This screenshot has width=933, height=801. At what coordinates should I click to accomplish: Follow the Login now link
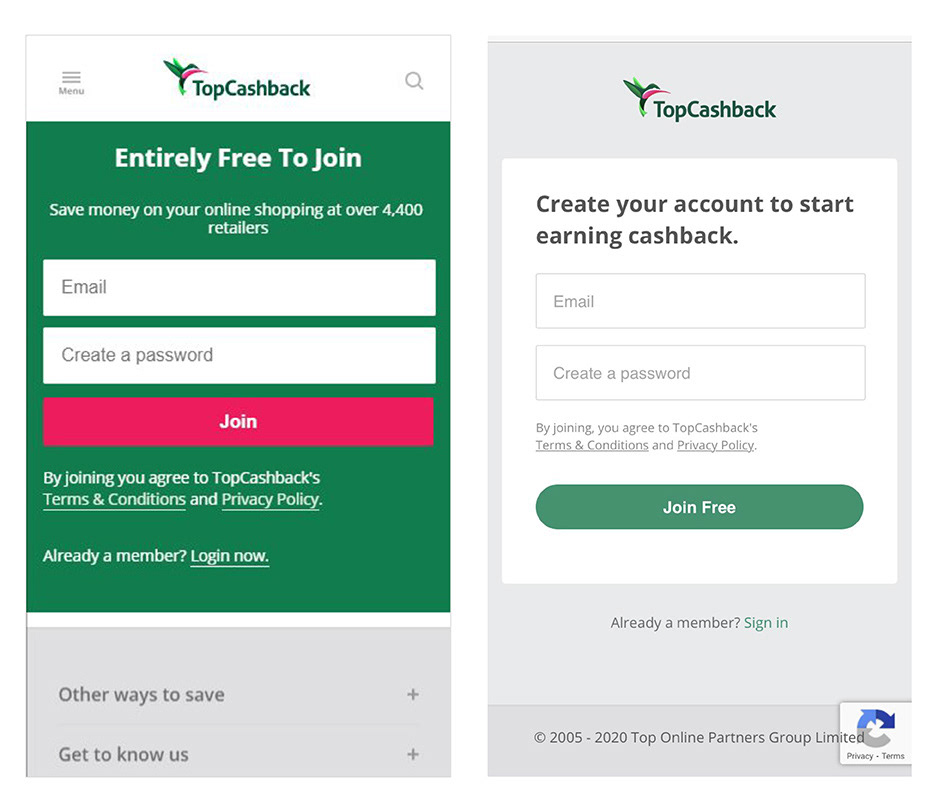click(x=230, y=556)
